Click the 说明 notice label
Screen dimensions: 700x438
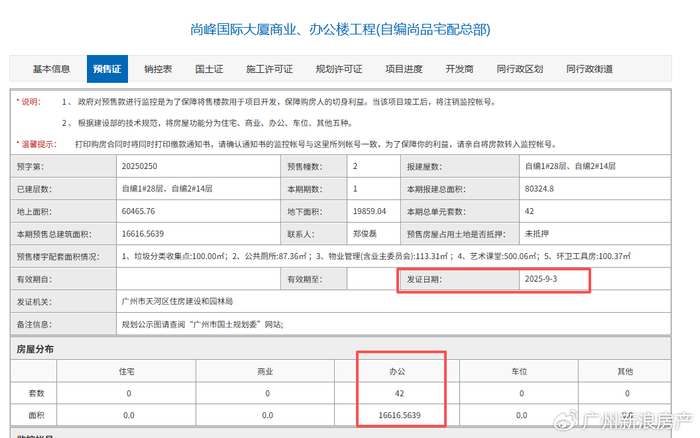[x=29, y=102]
